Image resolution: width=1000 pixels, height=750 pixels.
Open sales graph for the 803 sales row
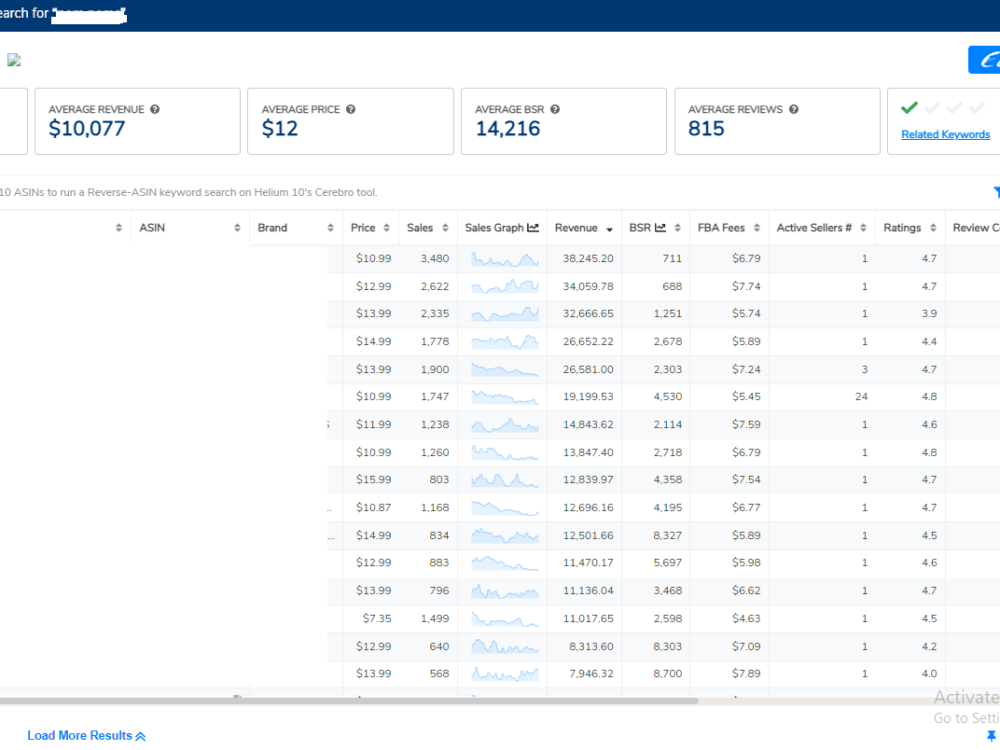pos(504,480)
